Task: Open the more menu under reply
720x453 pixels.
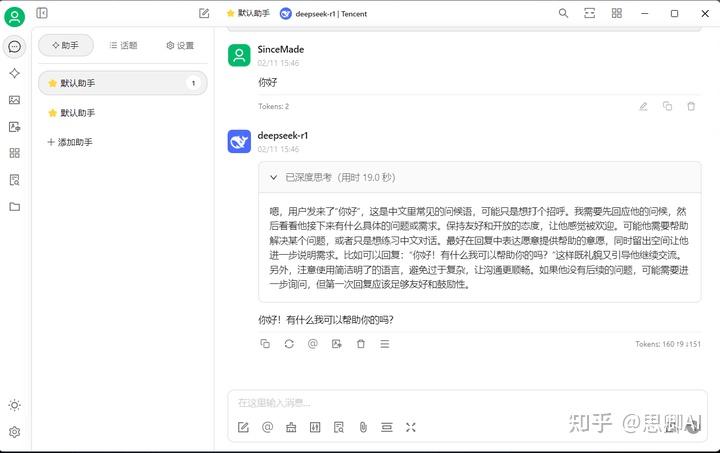Action: [x=385, y=344]
